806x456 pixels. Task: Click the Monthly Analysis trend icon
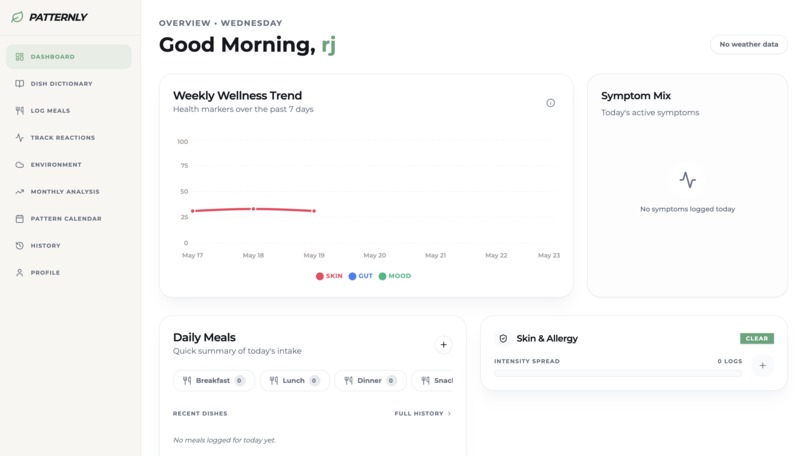click(x=20, y=191)
